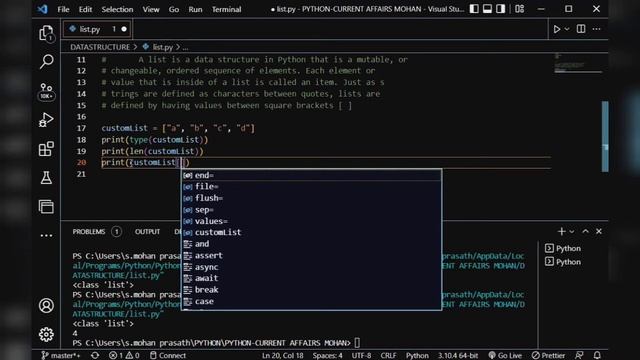Open terminal launch profile dropdown
The width and height of the screenshot is (640, 360).
tap(571, 231)
